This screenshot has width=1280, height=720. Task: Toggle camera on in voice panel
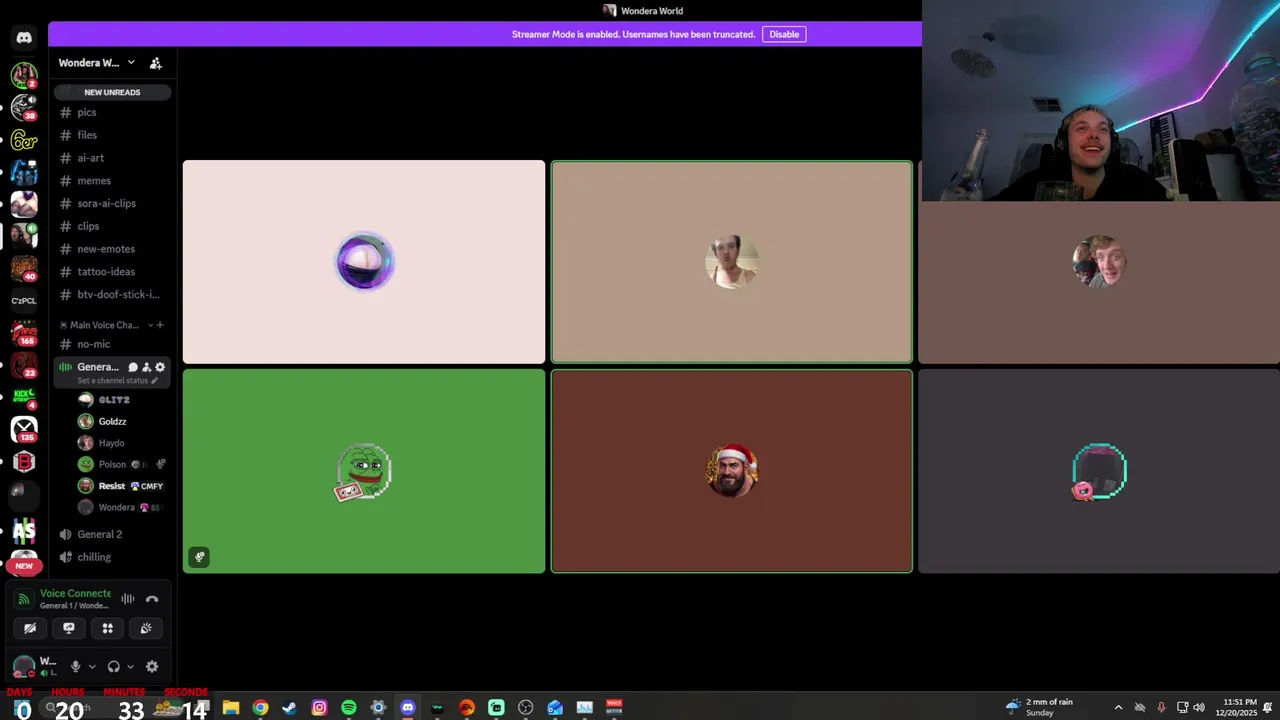point(30,628)
